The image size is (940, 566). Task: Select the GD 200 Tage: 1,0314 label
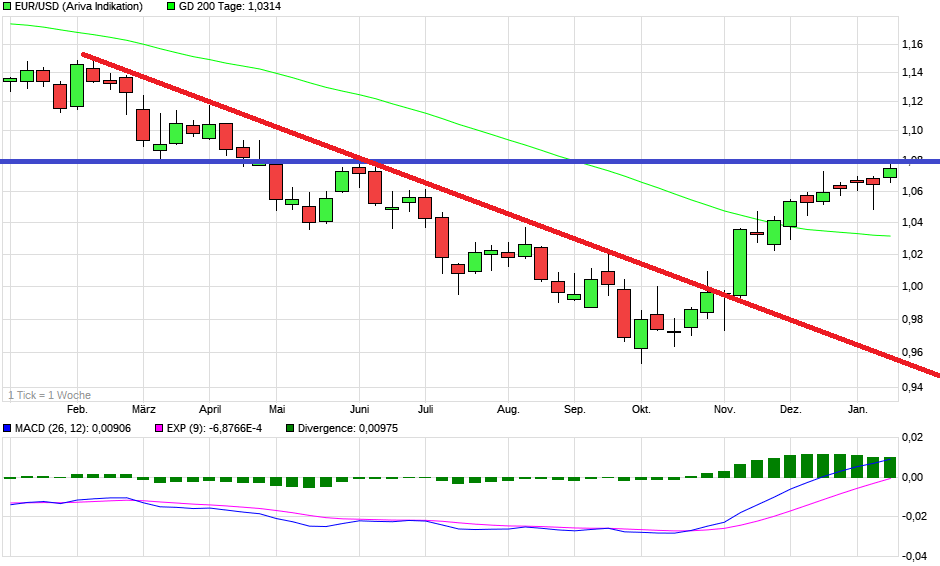[x=222, y=7]
